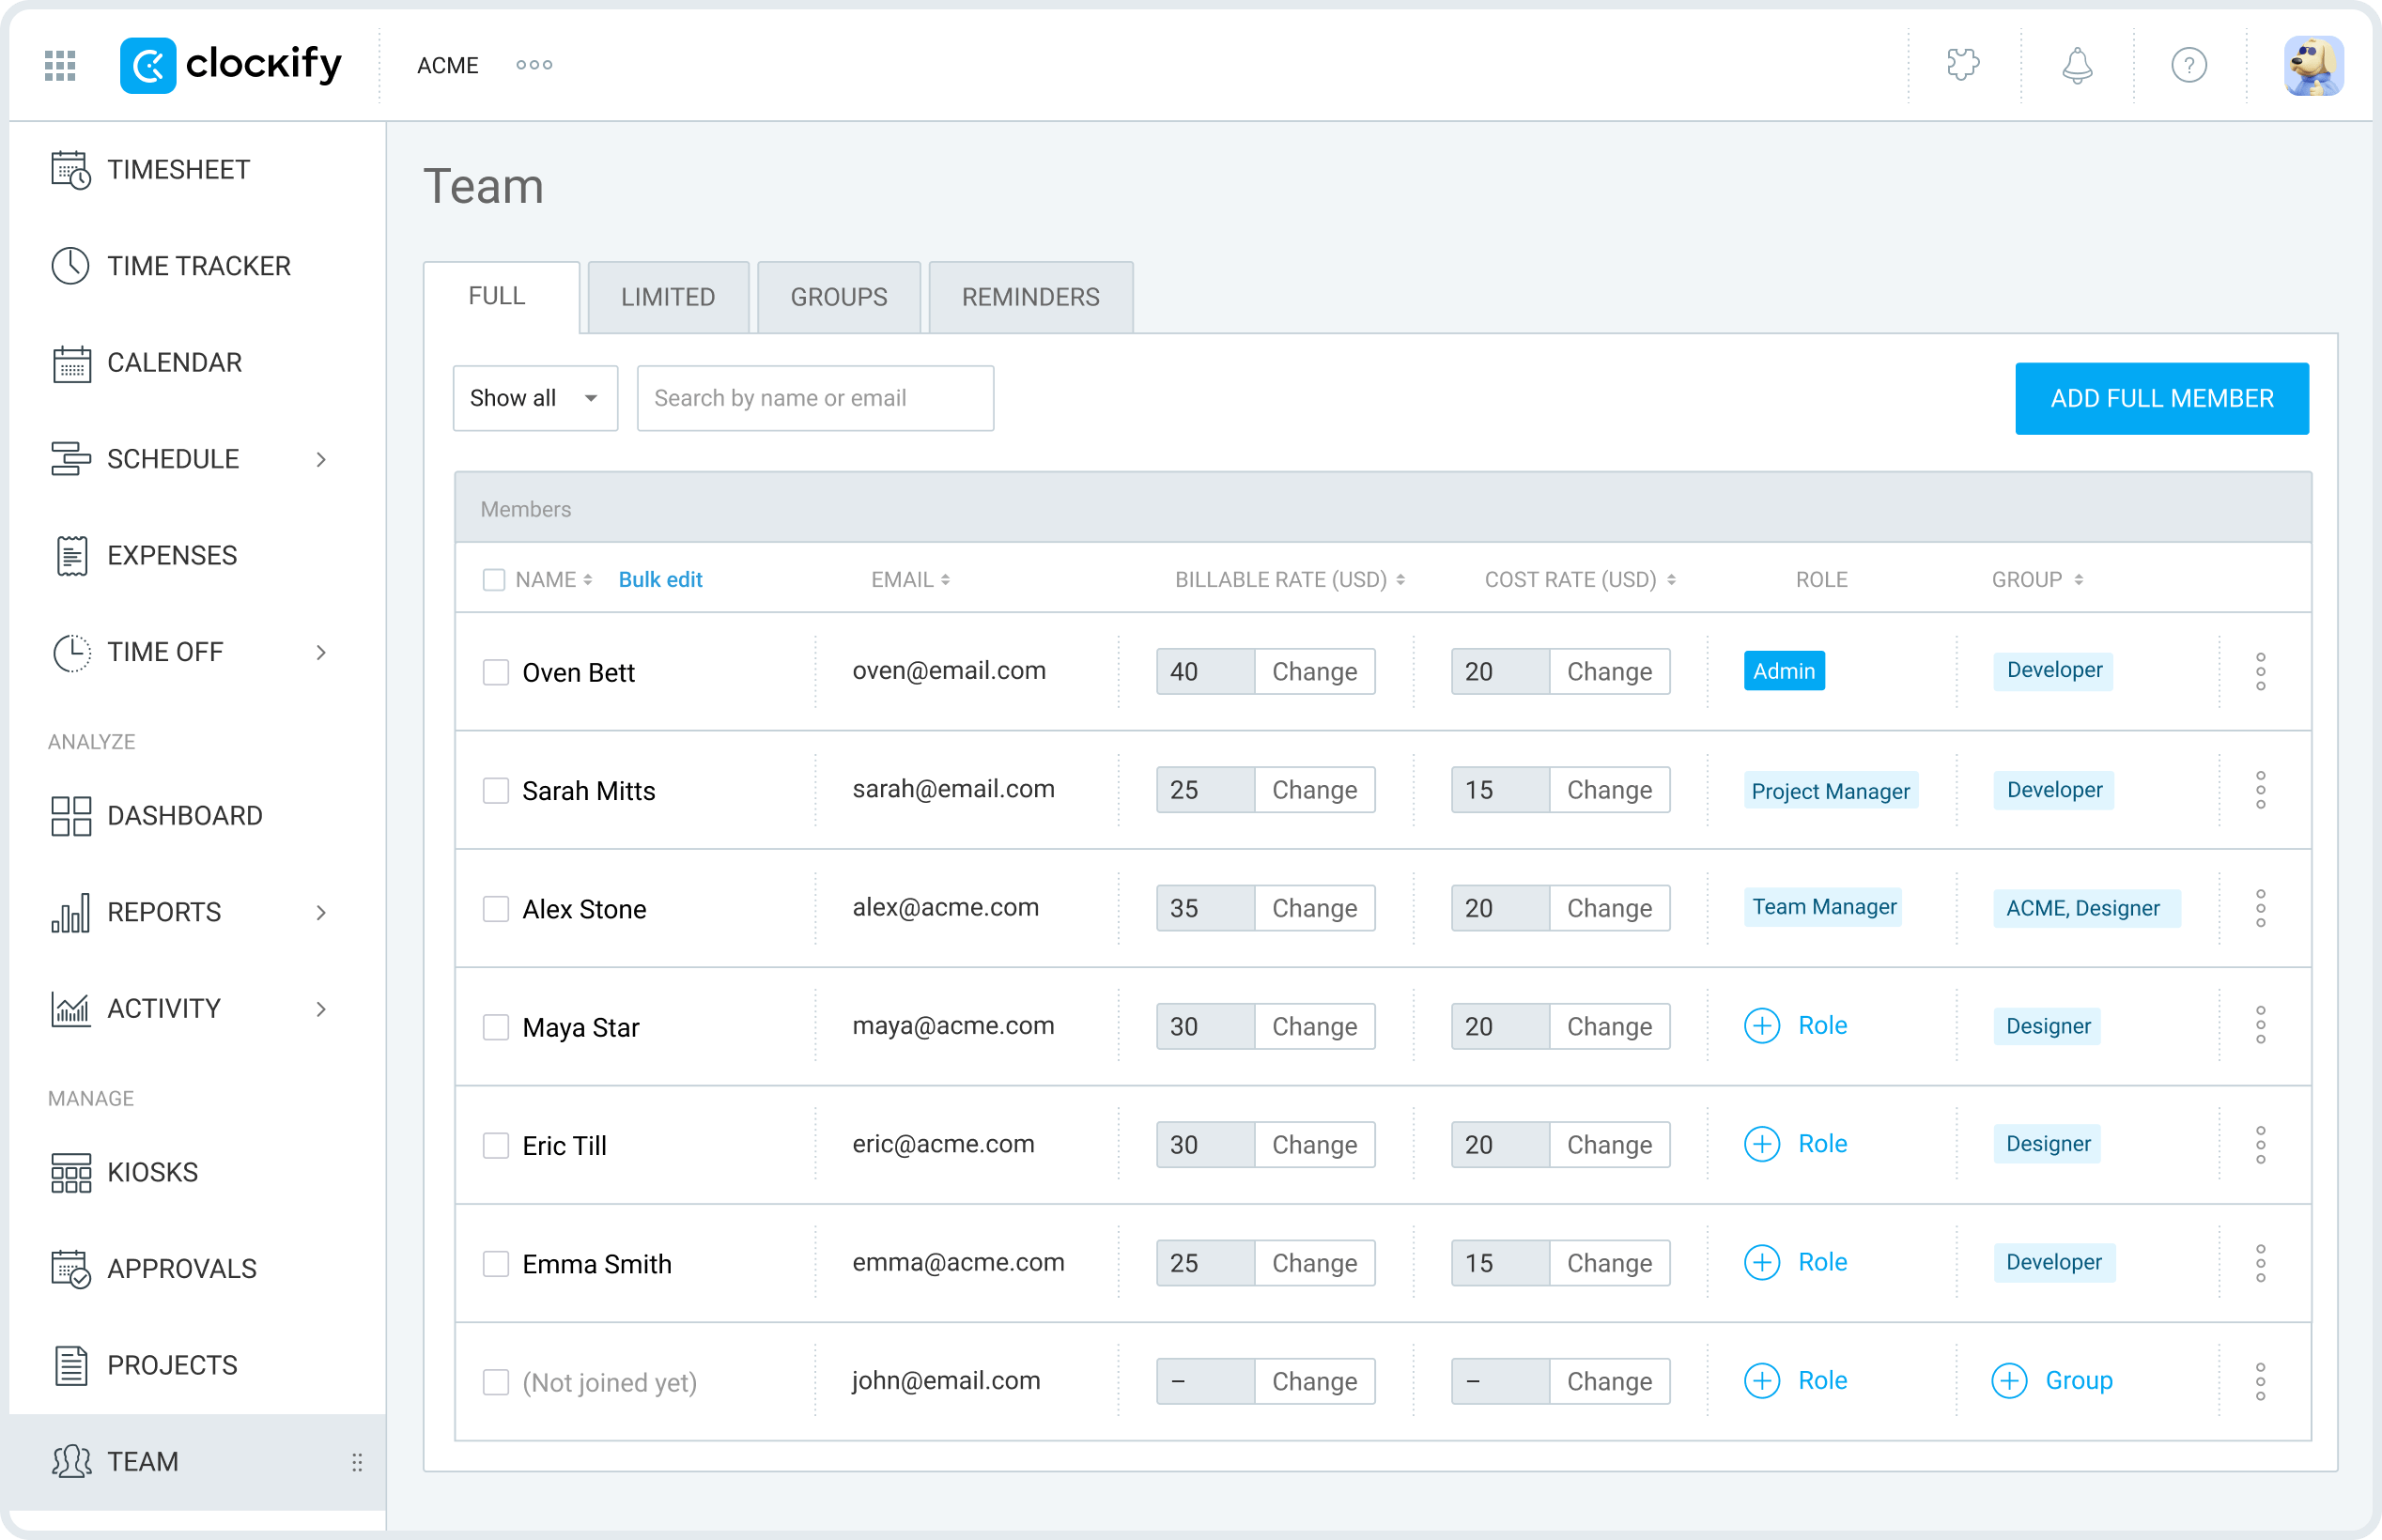Switch to the Groups tab

pos(839,297)
